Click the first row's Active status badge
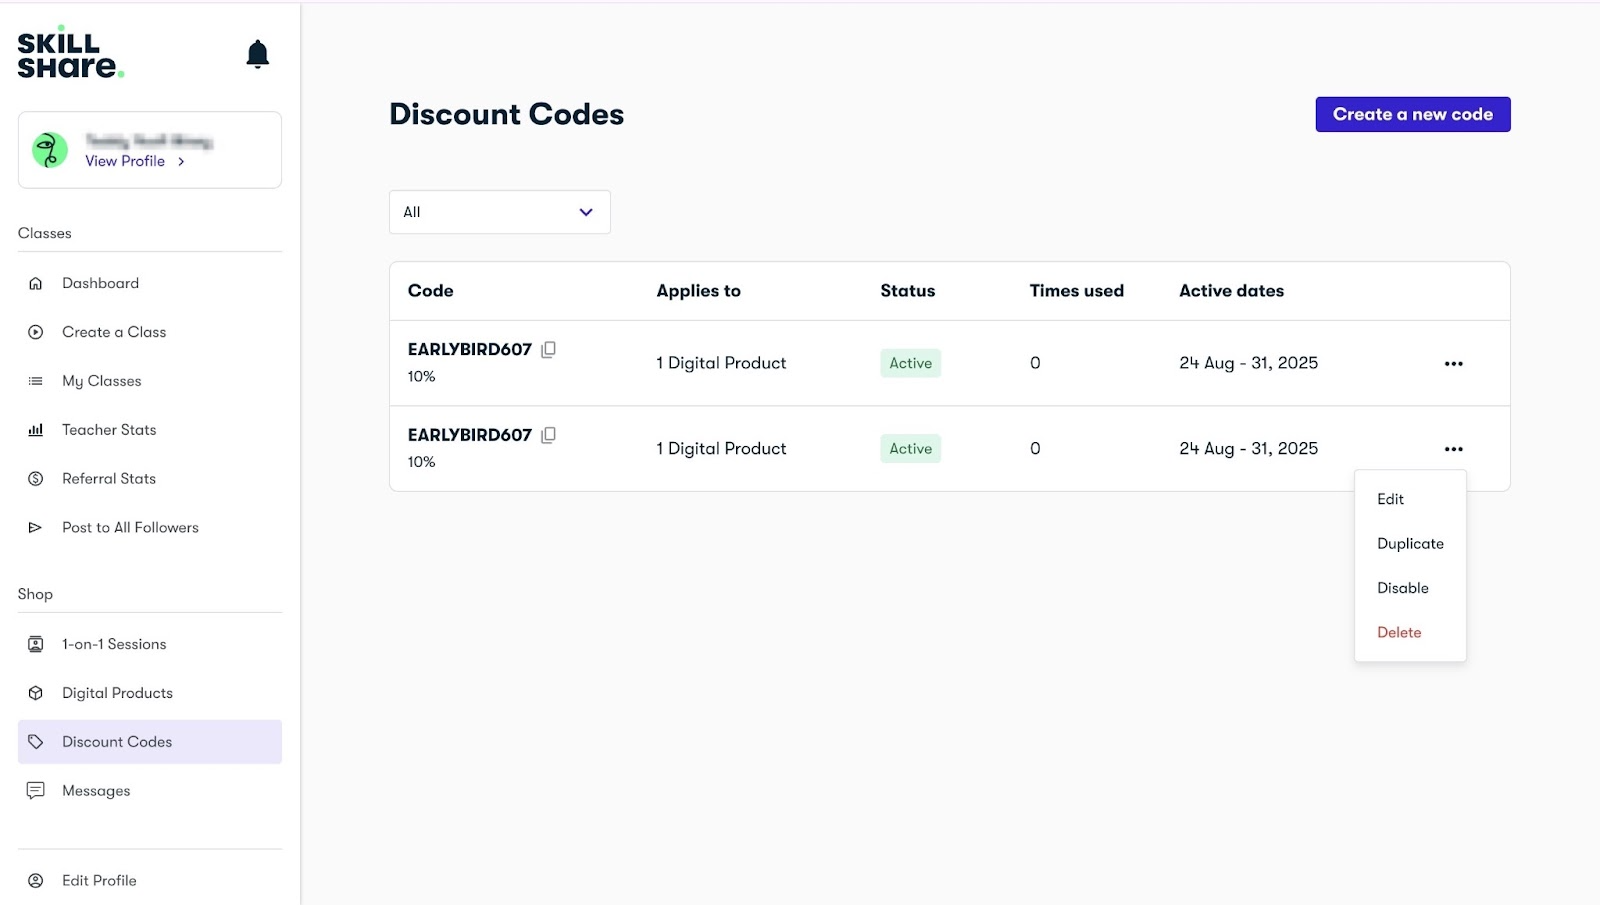The width and height of the screenshot is (1600, 905). [x=911, y=363]
